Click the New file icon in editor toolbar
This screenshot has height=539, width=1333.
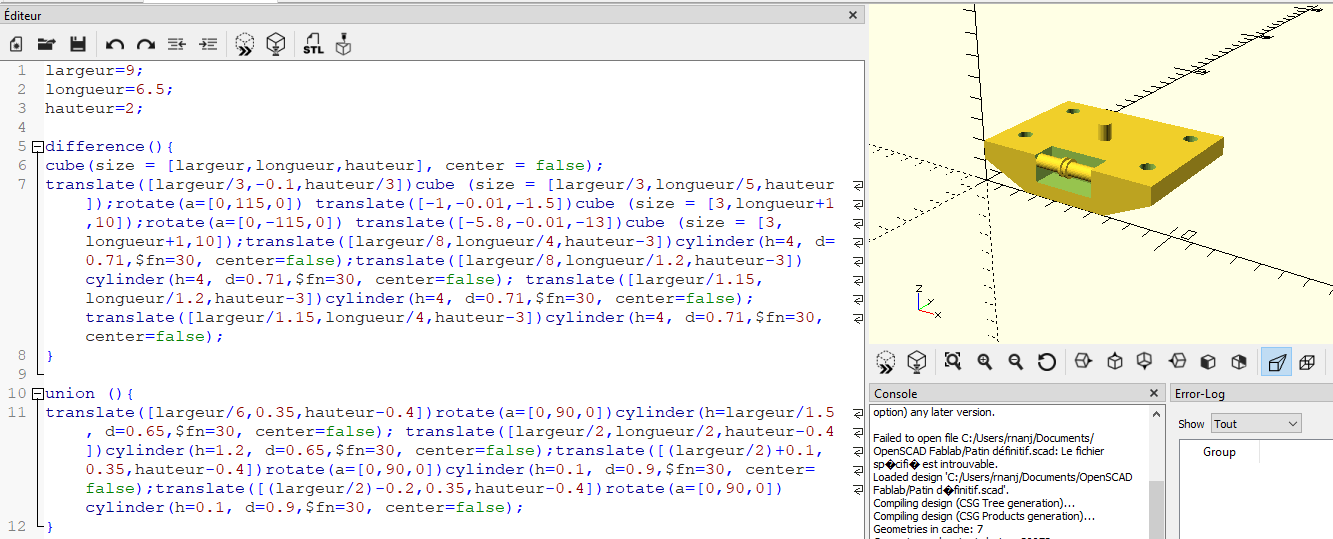coord(16,44)
